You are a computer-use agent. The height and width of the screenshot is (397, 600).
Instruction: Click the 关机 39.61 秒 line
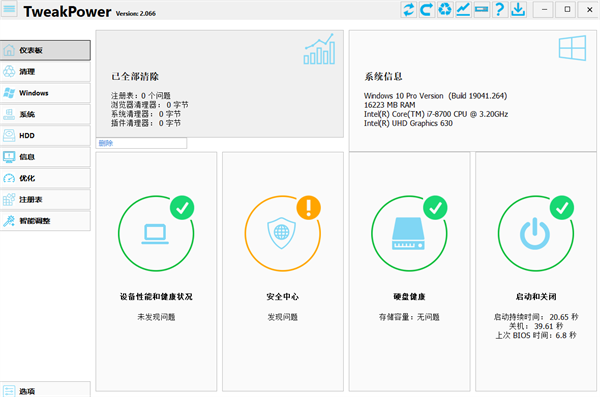point(536,326)
